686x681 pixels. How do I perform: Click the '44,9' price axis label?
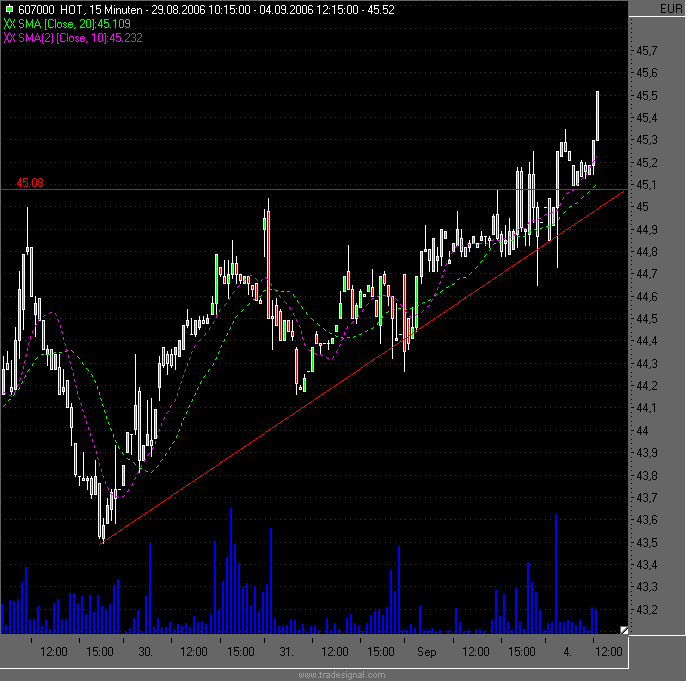tap(647, 229)
